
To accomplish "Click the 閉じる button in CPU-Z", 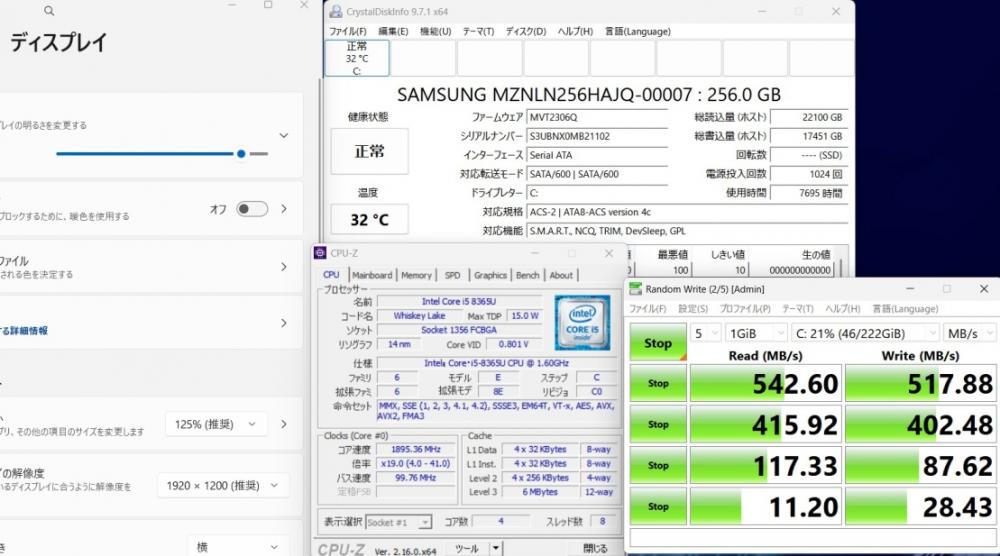I will (x=595, y=548).
